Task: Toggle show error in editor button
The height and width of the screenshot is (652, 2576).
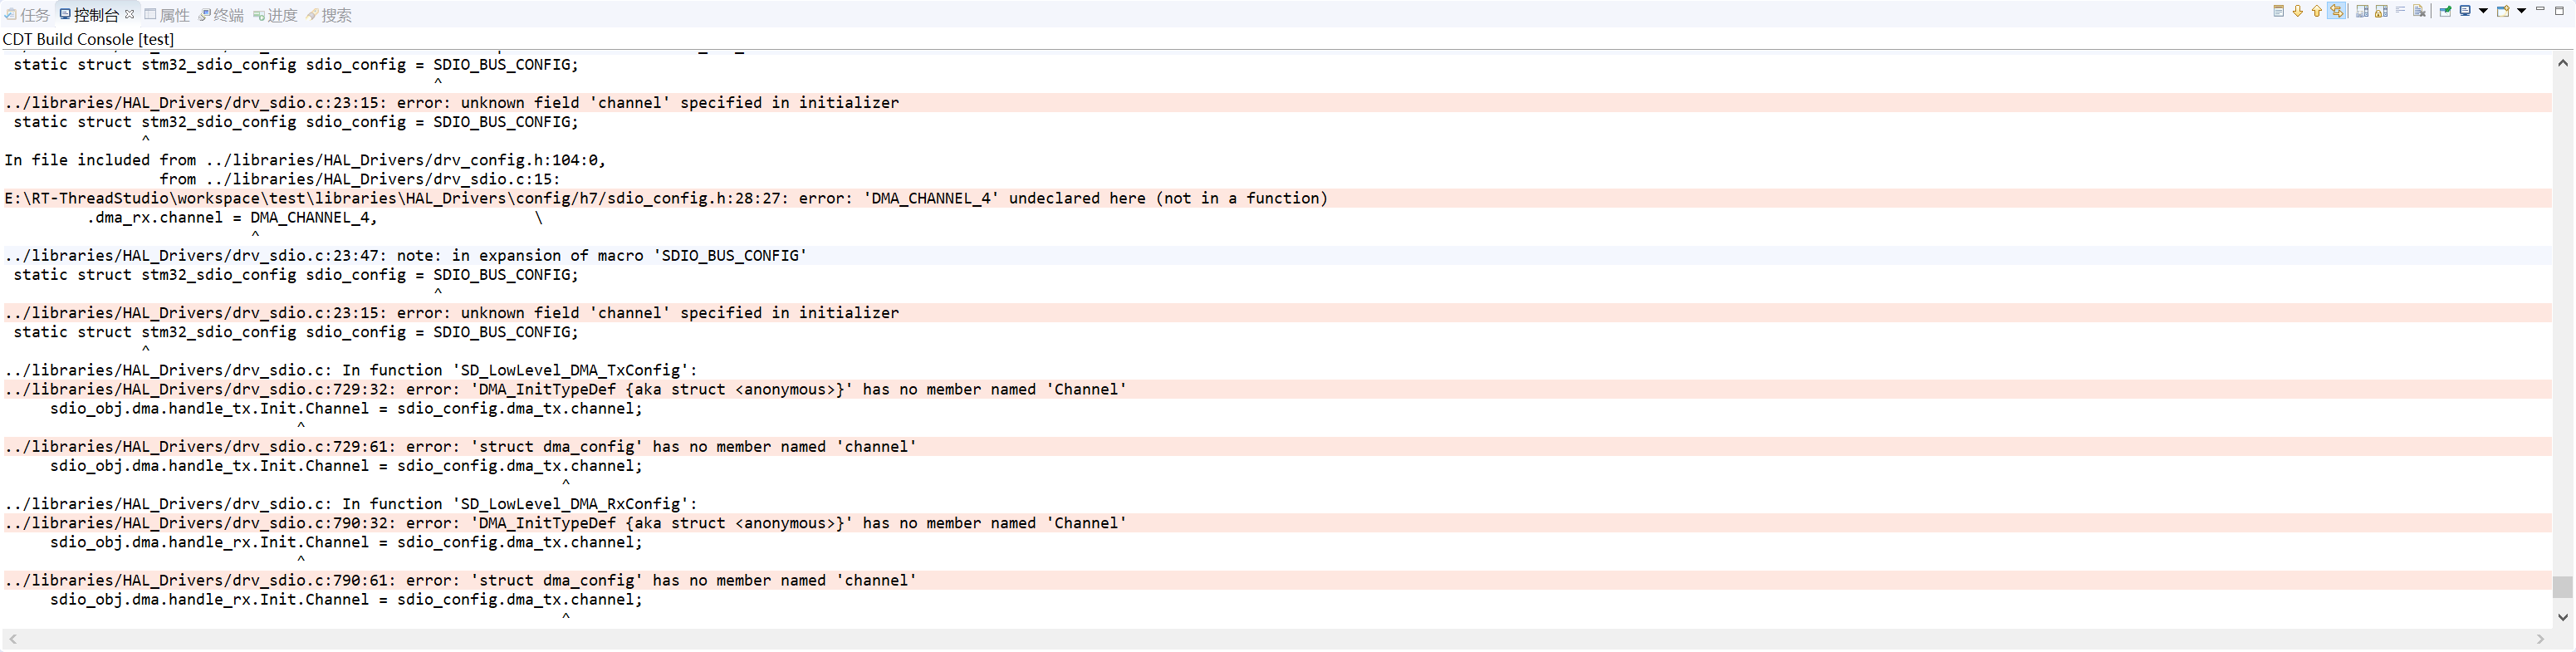Action: pyautogui.click(x=2337, y=11)
